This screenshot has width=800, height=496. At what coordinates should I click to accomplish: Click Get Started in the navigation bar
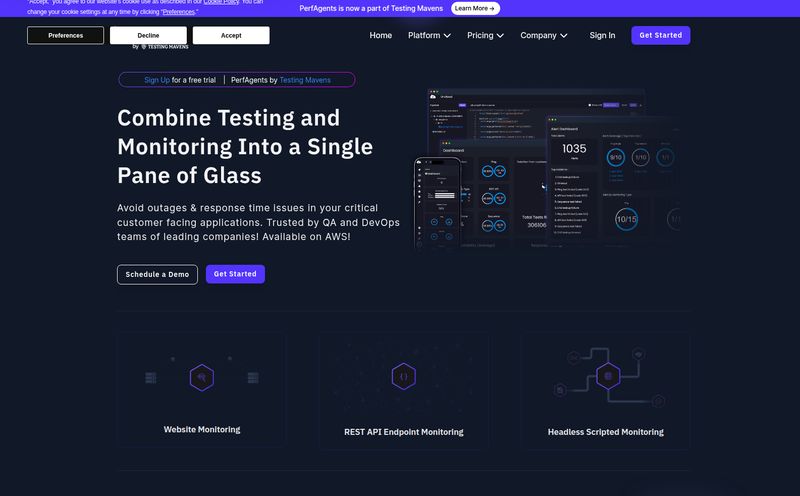(661, 35)
